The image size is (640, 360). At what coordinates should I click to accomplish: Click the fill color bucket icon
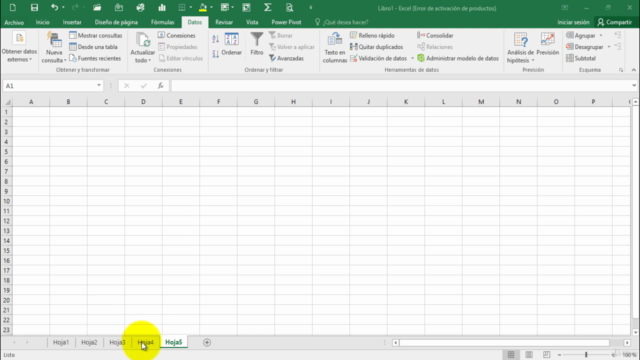(203, 7)
